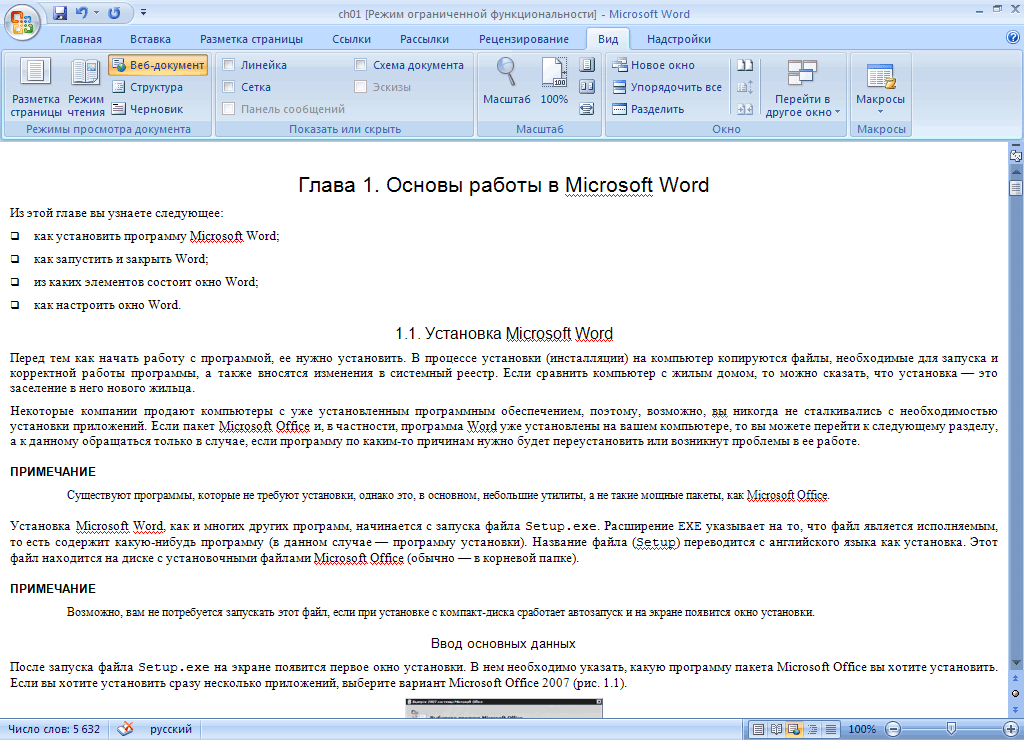
Task: Click the Макросы icon
Action: click(880, 76)
